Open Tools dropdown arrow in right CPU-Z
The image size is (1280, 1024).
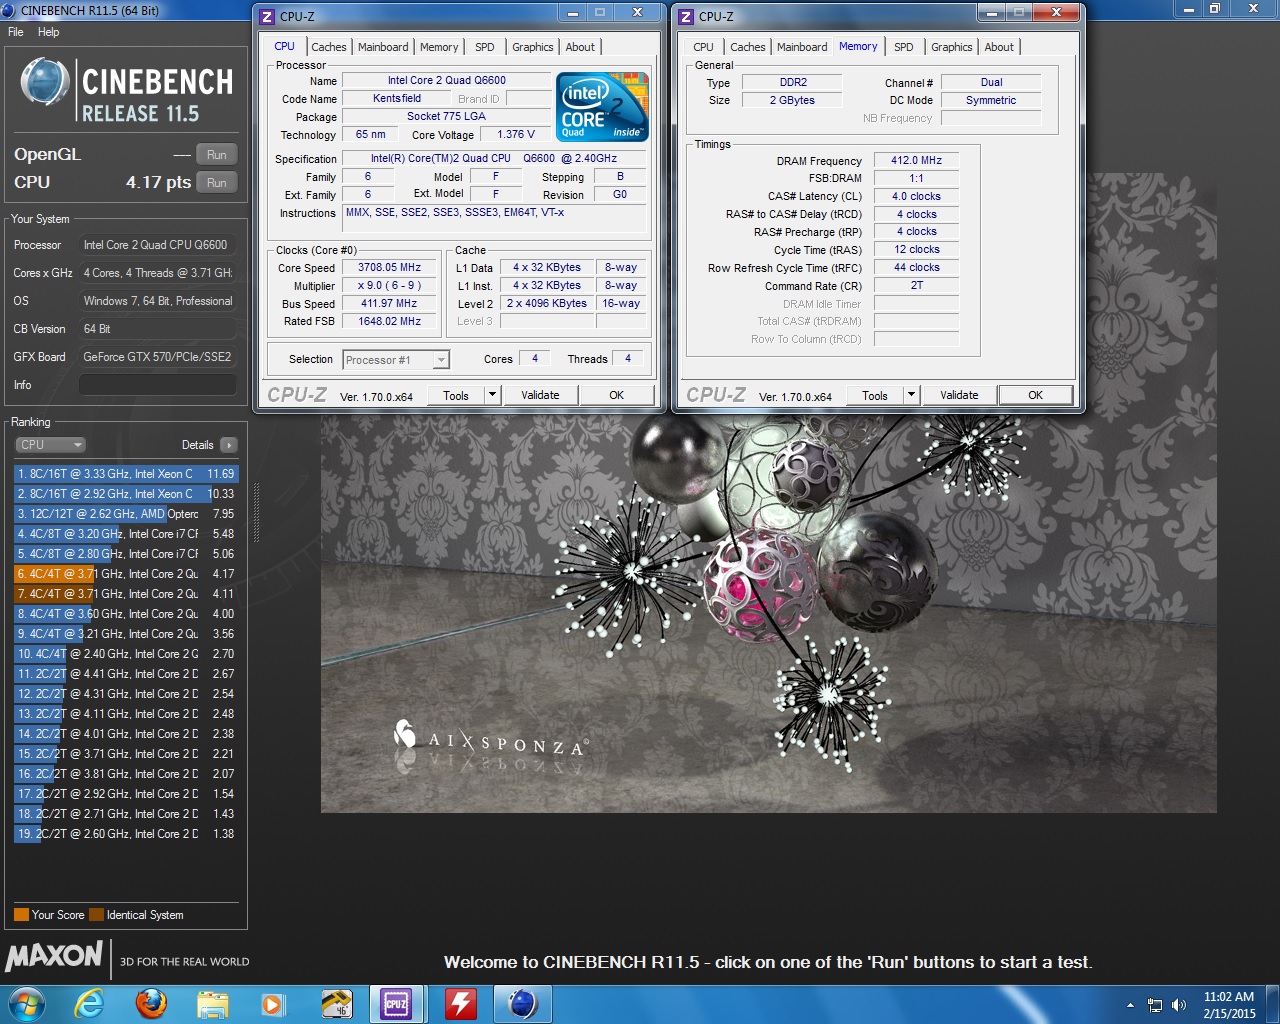pos(910,395)
